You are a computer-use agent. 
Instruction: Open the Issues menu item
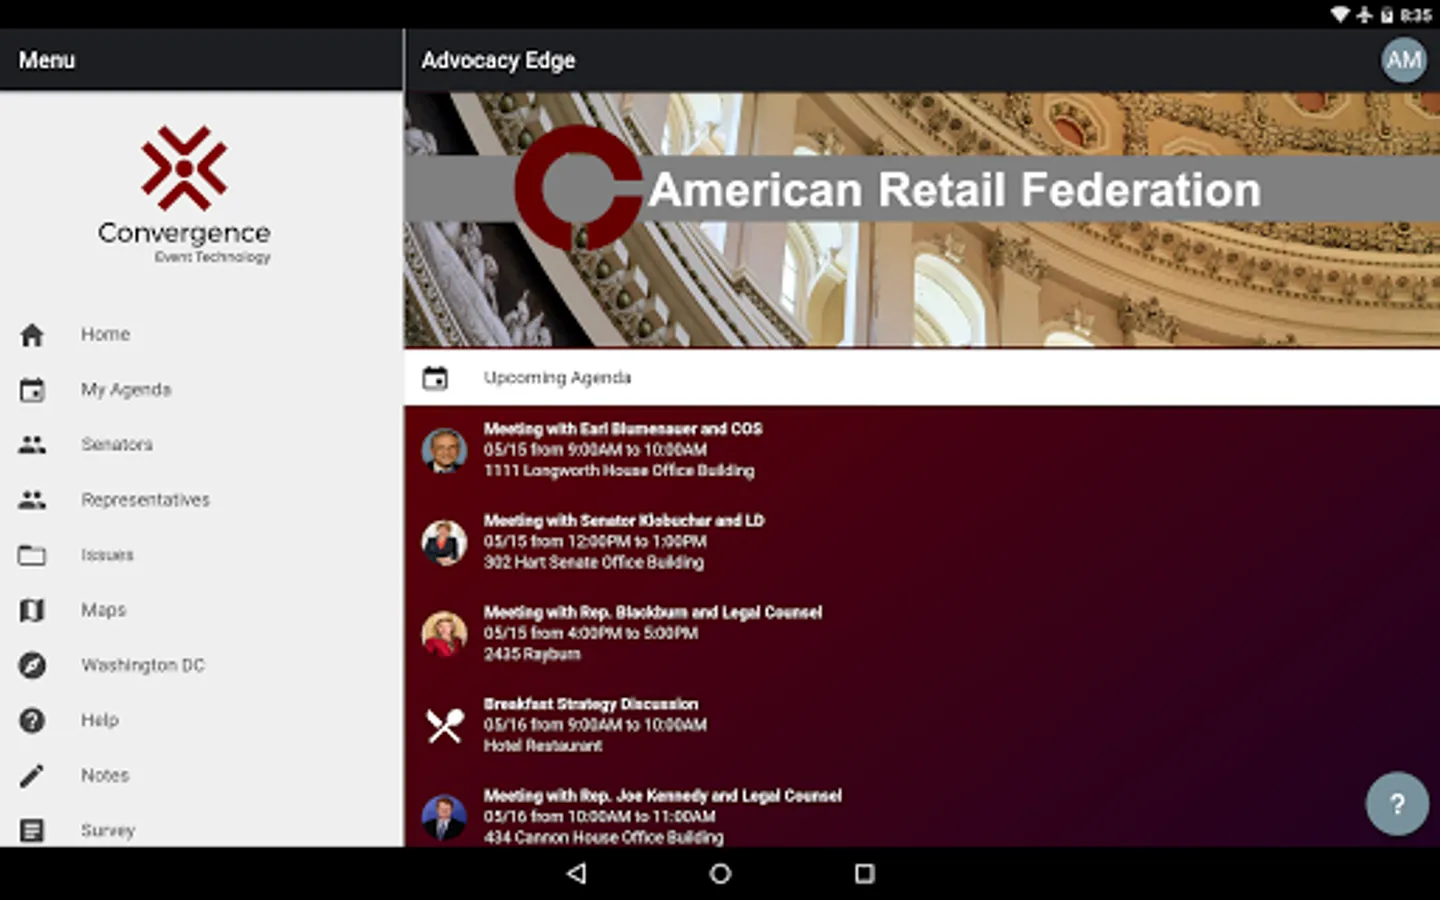tap(201, 555)
